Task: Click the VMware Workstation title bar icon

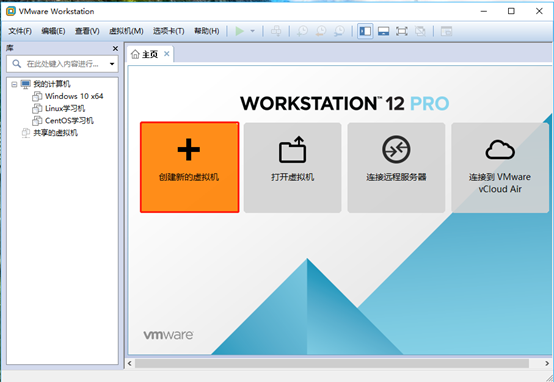Action: [x=11, y=11]
